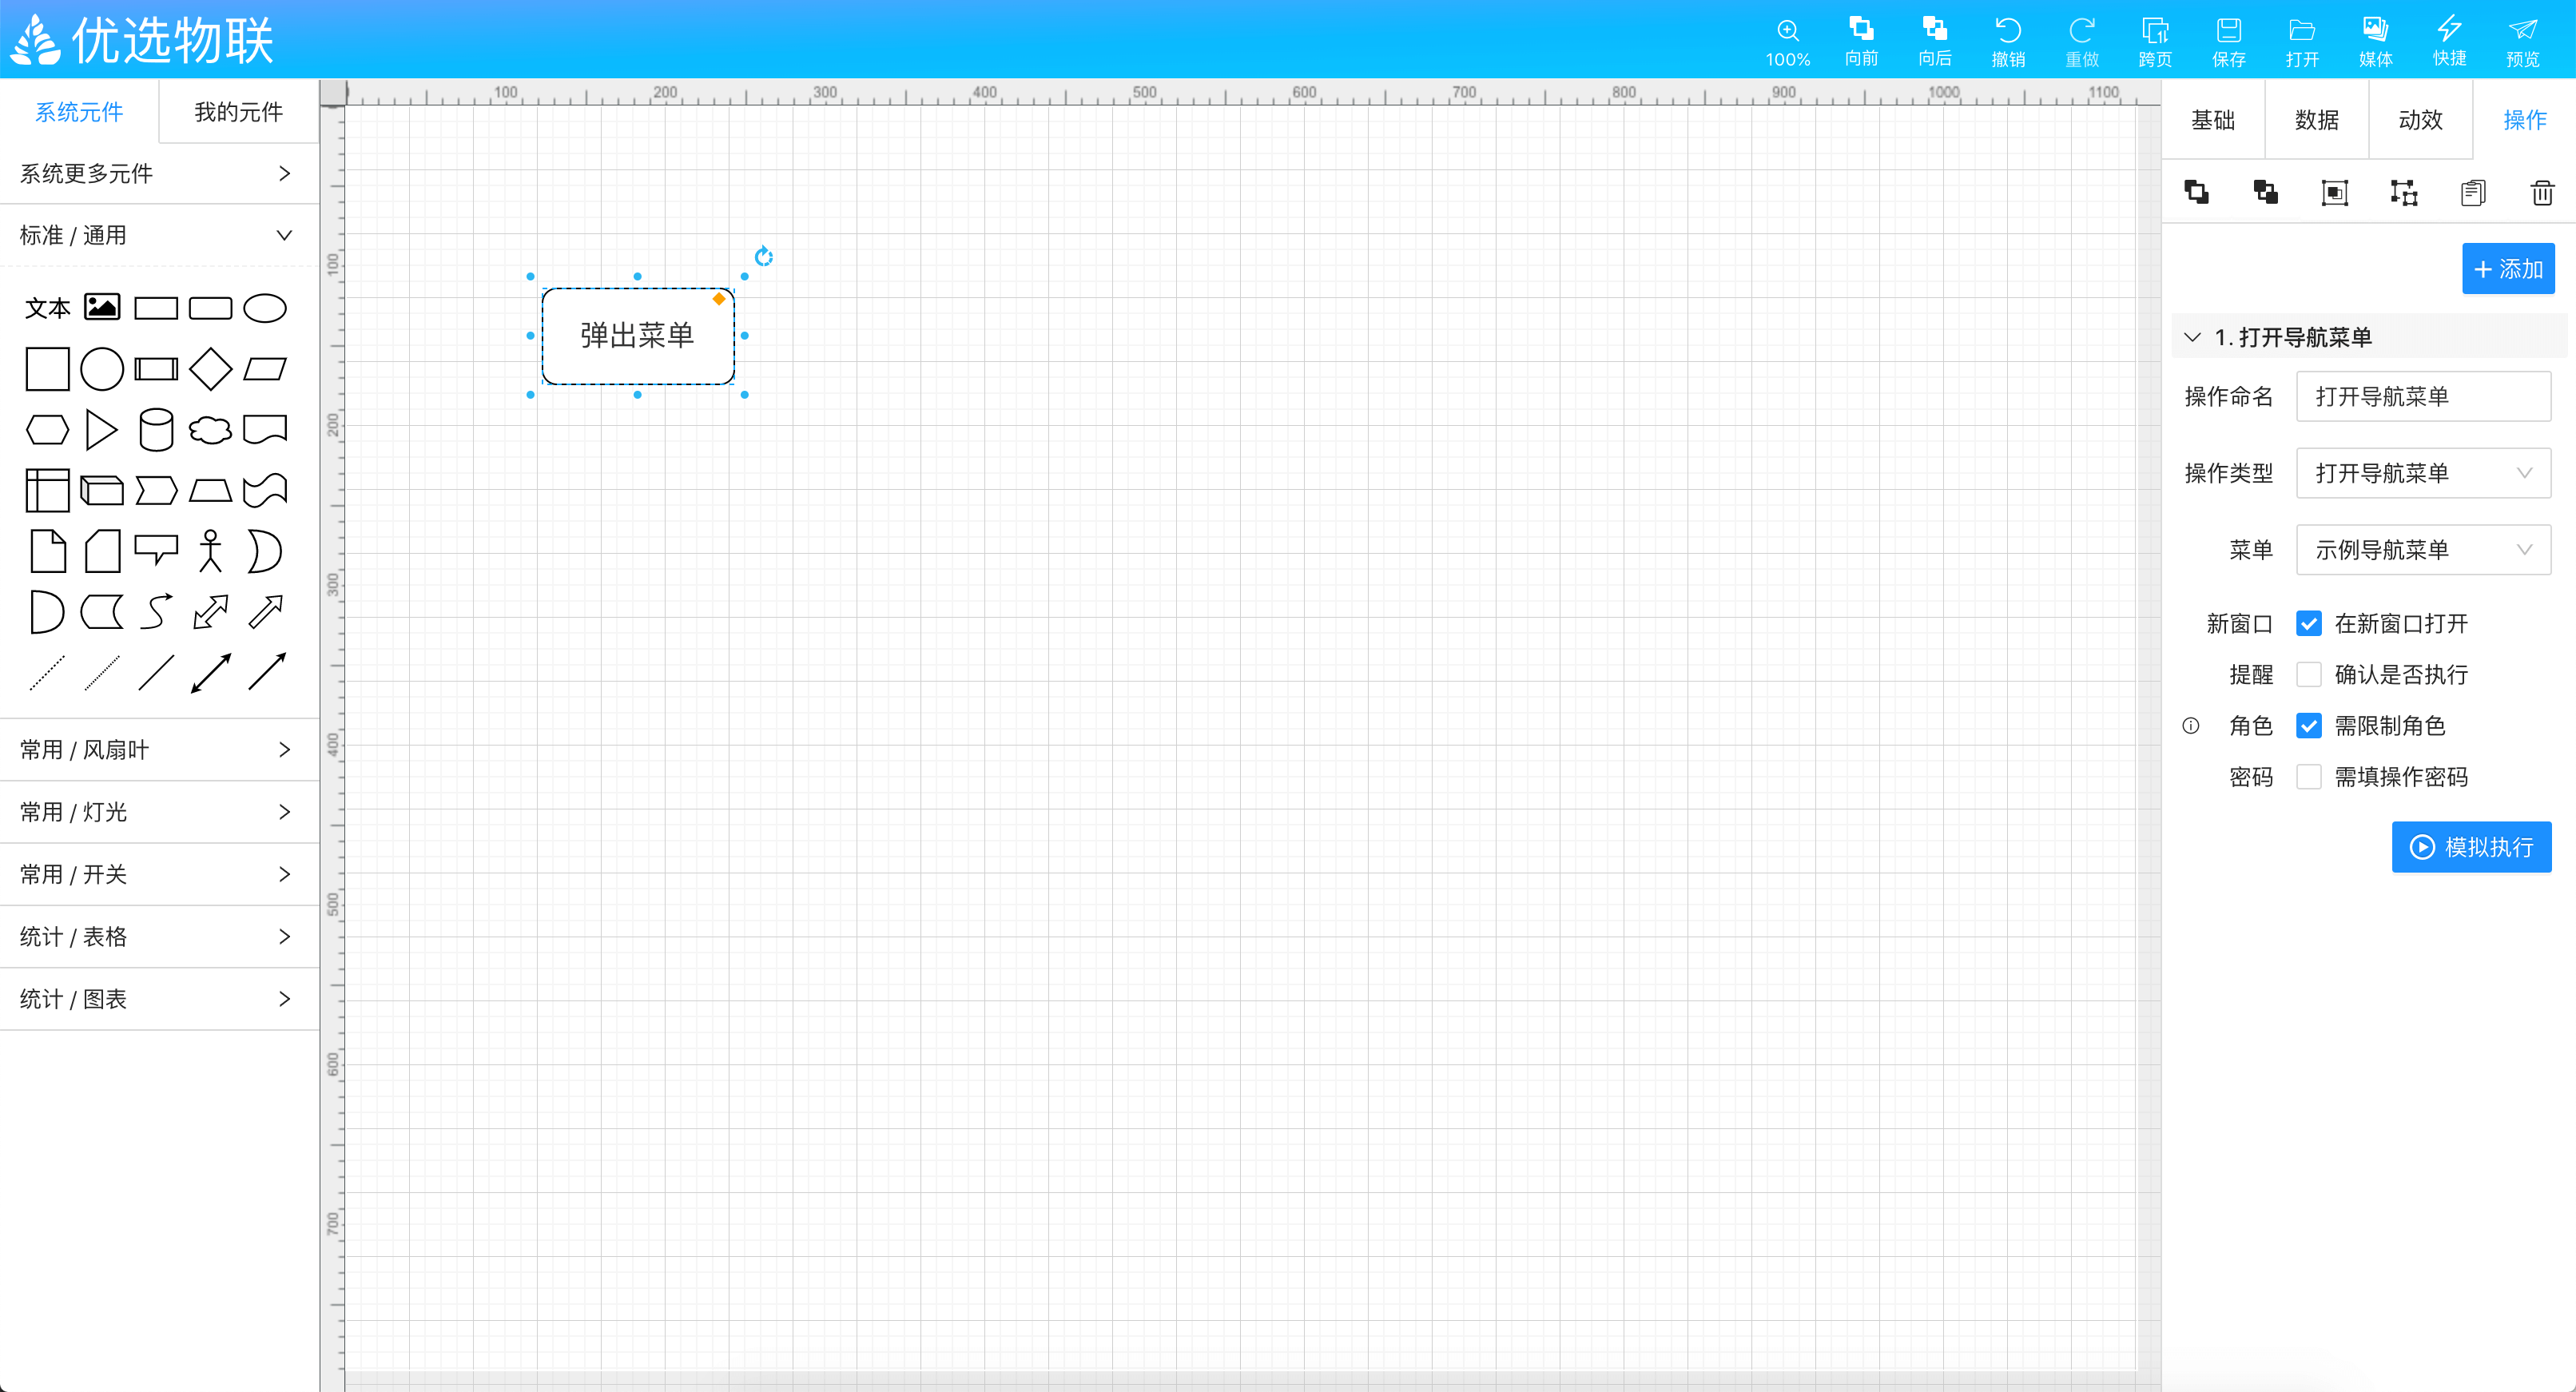Click the orange corner-radius handle

(718, 299)
